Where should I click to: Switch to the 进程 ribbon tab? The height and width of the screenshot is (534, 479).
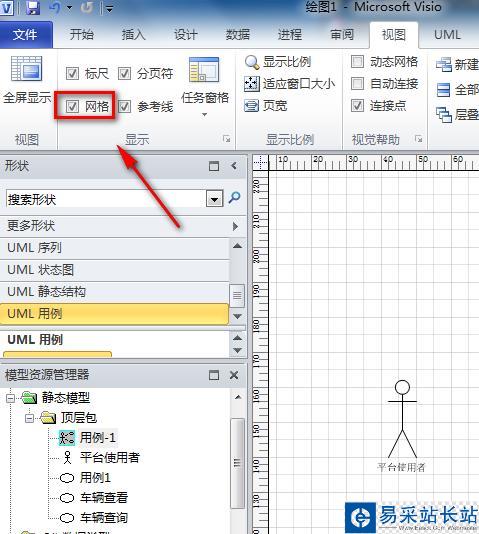[x=290, y=34]
